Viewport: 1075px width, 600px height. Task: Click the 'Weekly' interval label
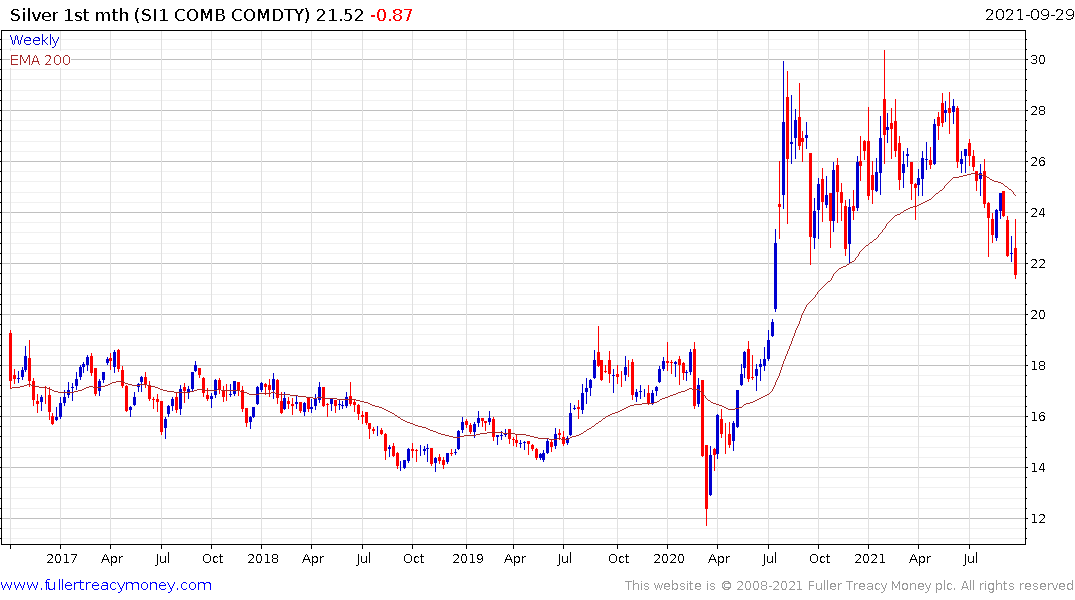click(34, 40)
